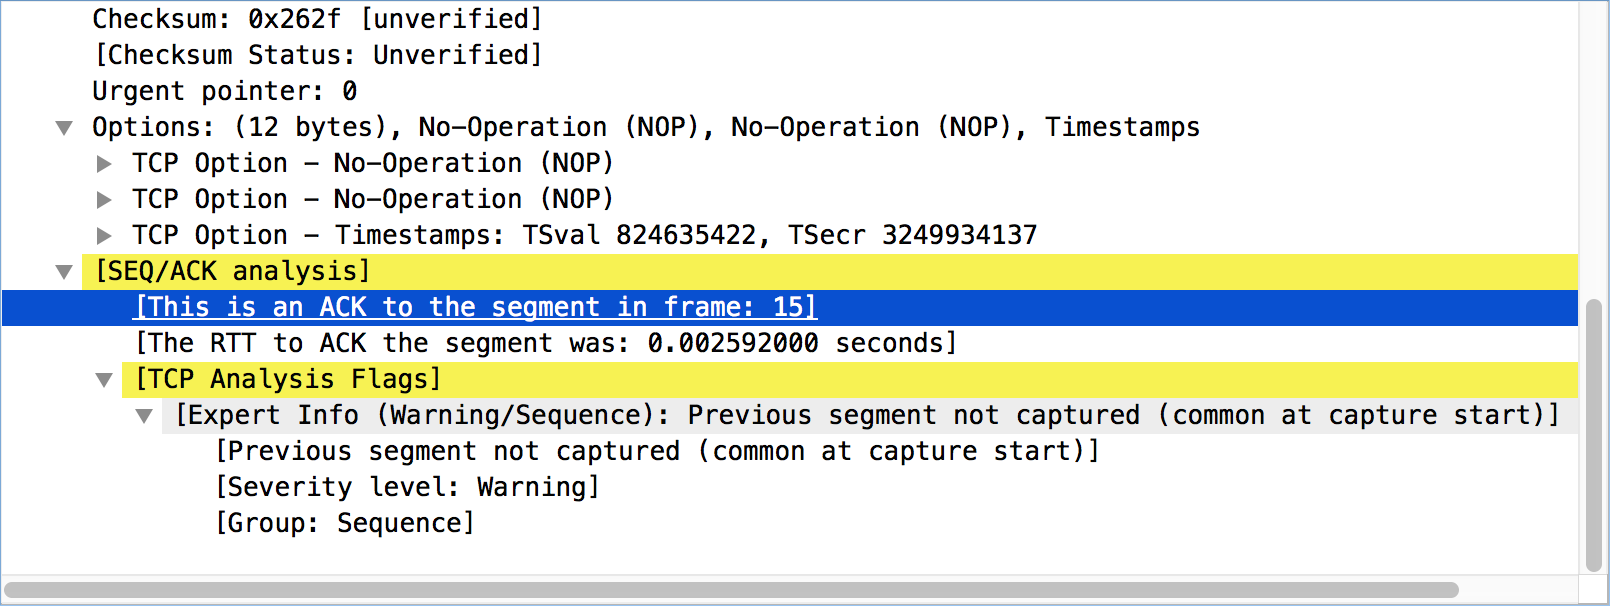Expand the second TCP Option No-Operation entry
Screen dimensions: 1610x606
click(x=105, y=199)
